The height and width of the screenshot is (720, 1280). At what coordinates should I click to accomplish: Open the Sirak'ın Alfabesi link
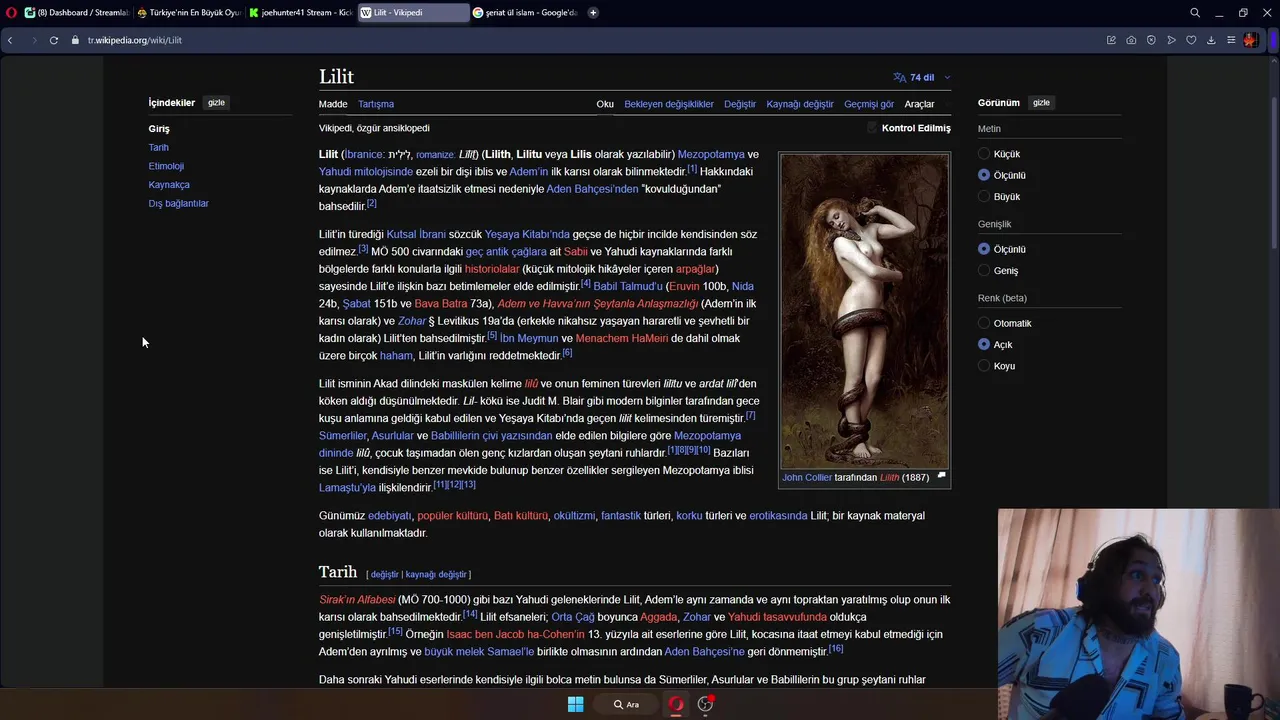tap(357, 600)
